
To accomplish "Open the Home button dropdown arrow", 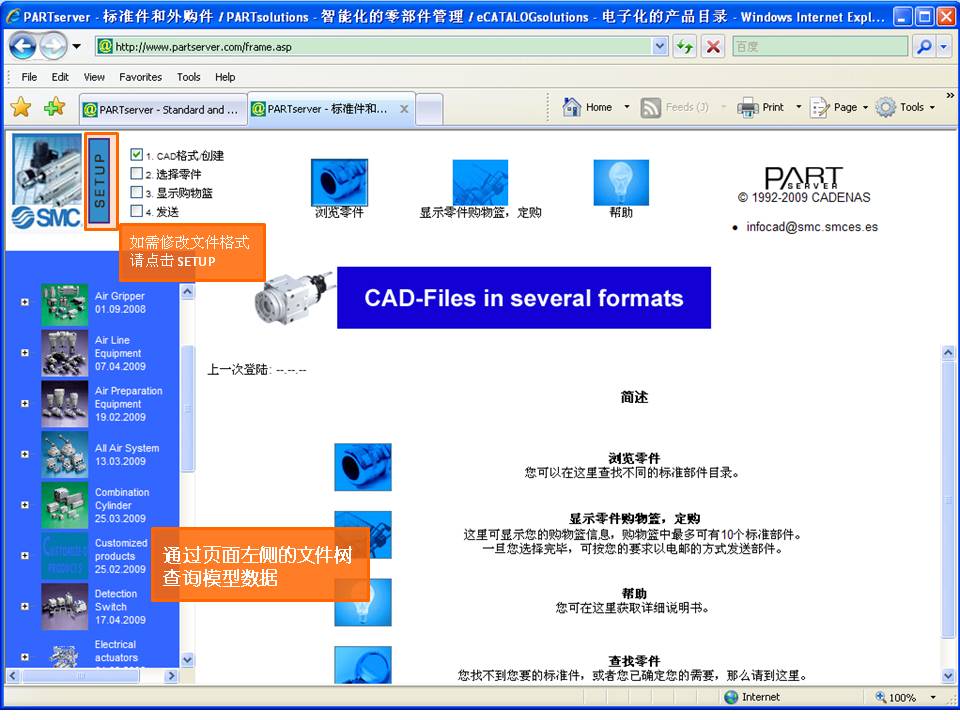I will (626, 108).
